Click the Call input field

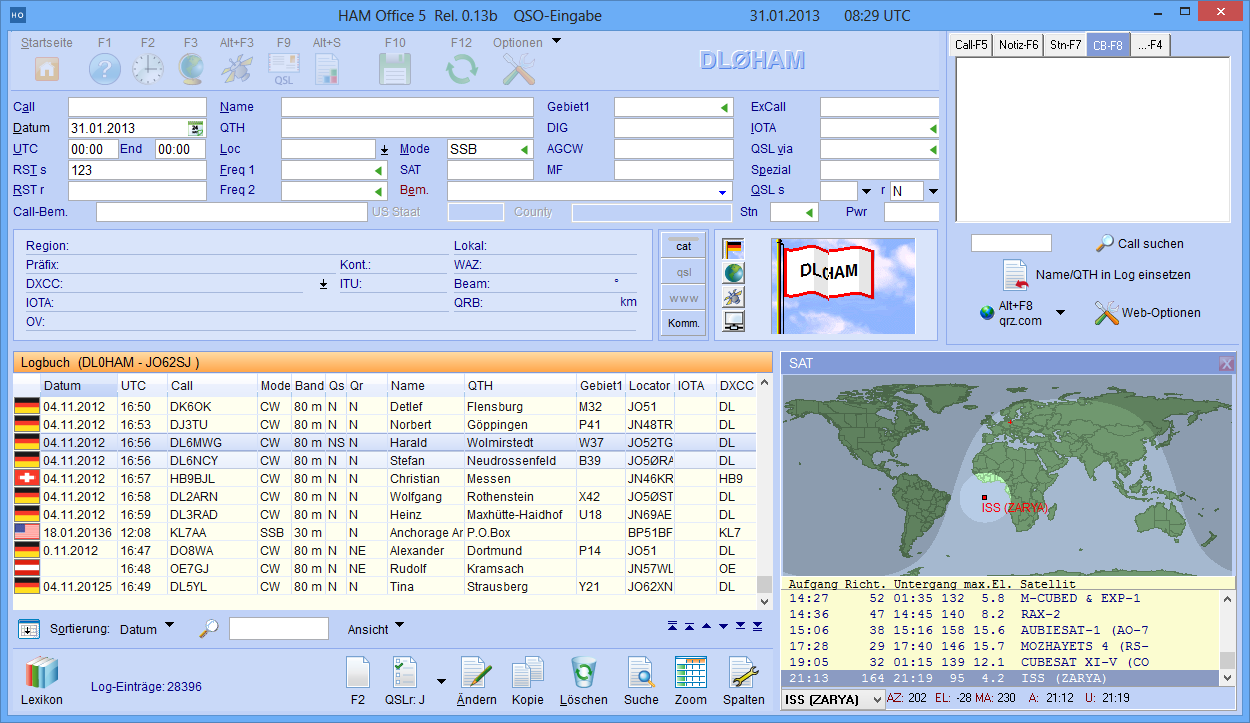[x=137, y=107]
